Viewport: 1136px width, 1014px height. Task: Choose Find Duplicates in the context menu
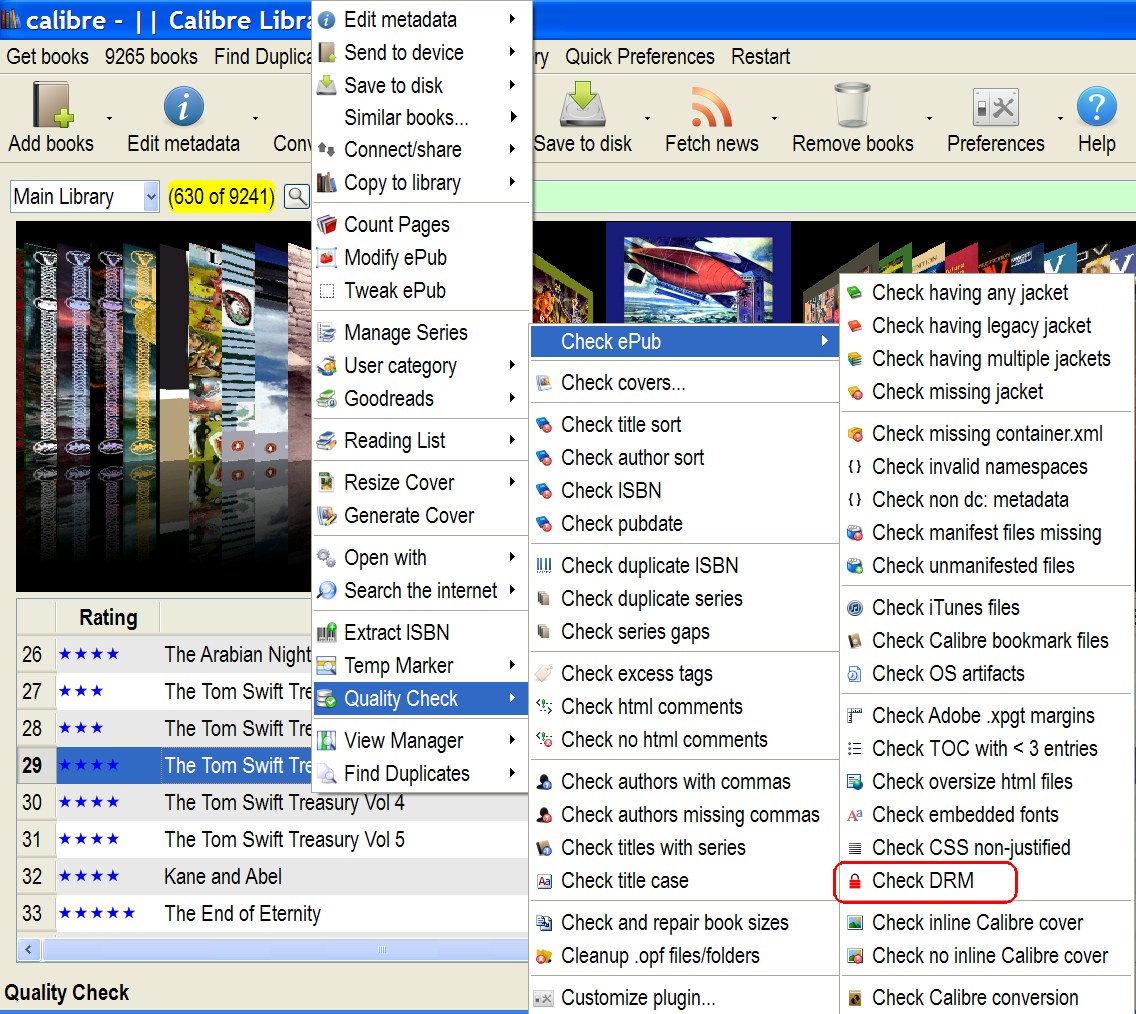420,774
